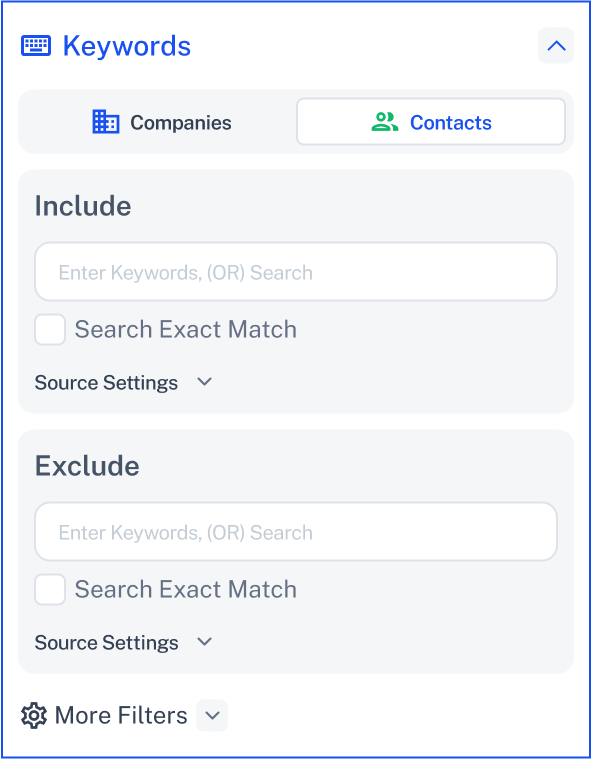
Task: Expand Source Settings in the Exclude section
Action: 123,643
